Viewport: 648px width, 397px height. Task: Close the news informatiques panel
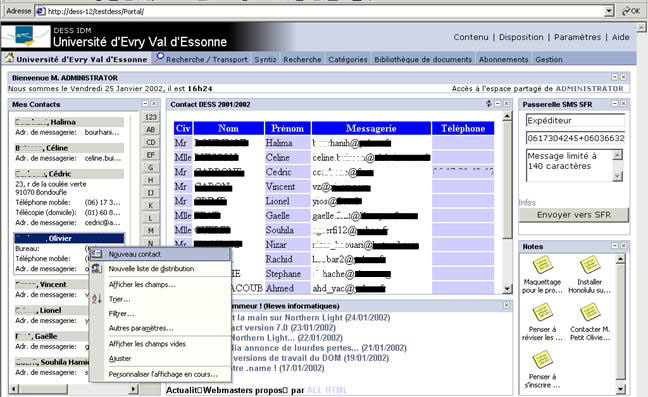click(x=507, y=305)
